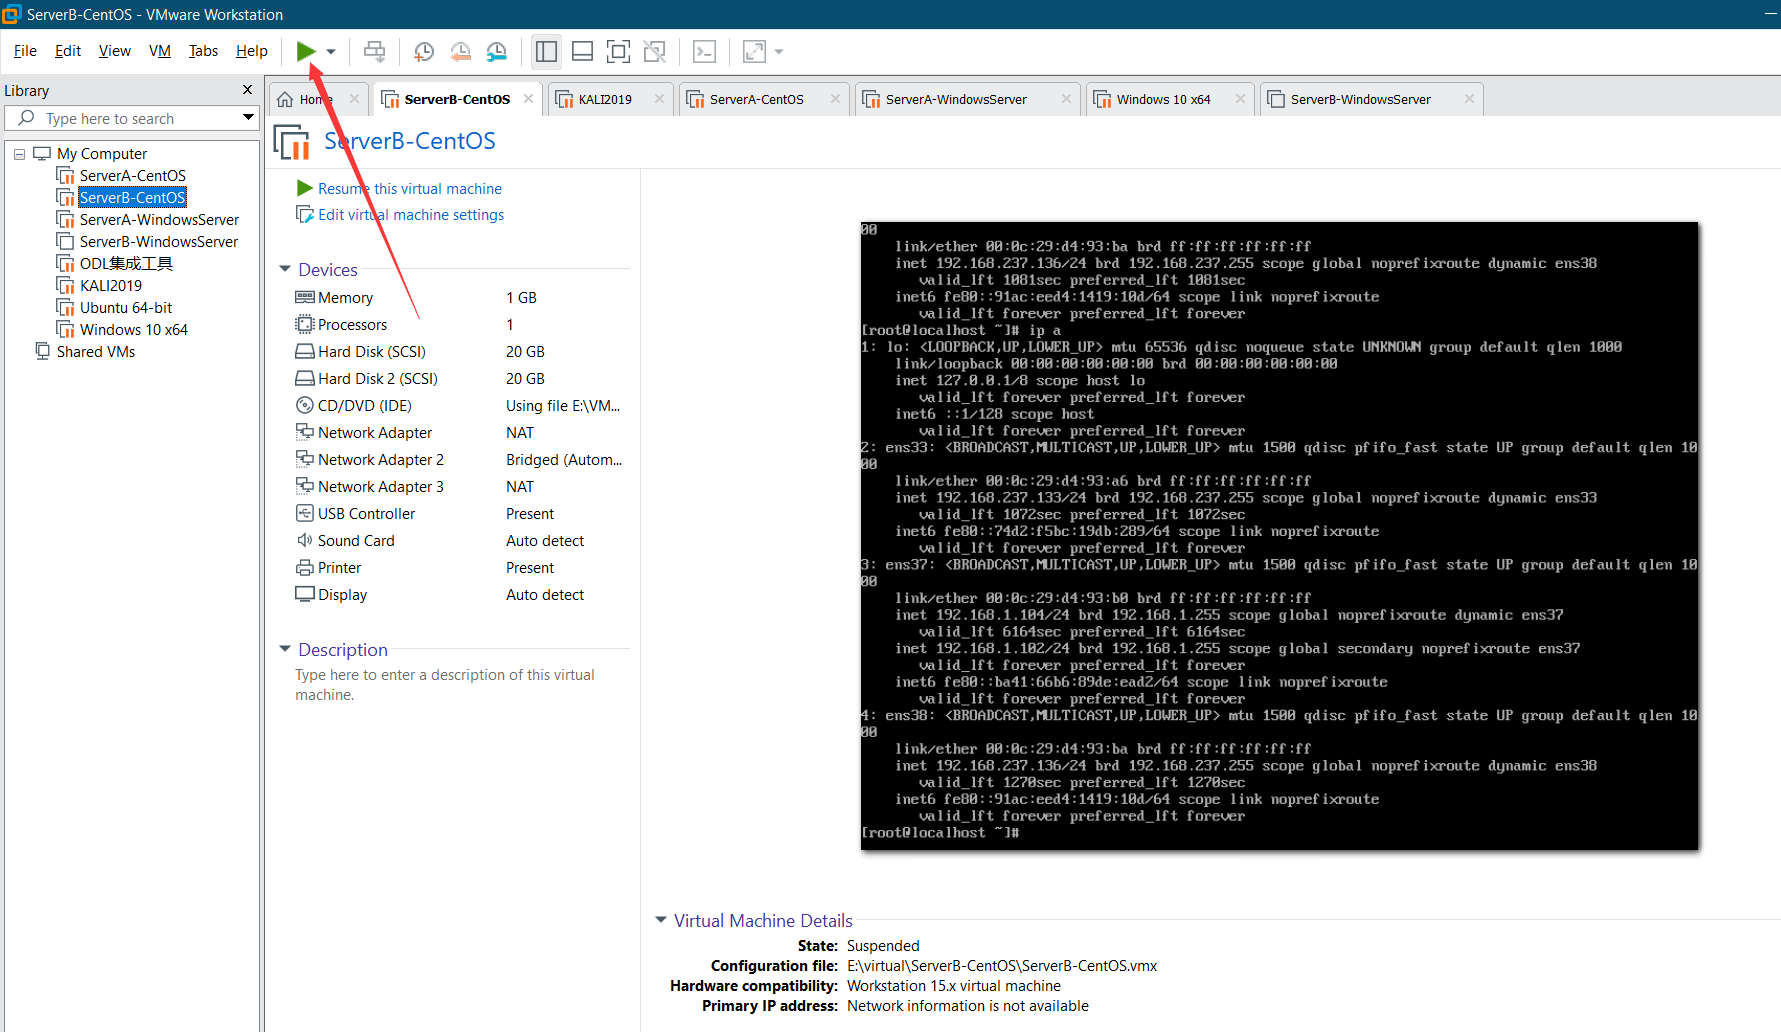Image resolution: width=1781 pixels, height=1032 pixels.
Task: Collapse the Devices section
Action: [x=285, y=269]
